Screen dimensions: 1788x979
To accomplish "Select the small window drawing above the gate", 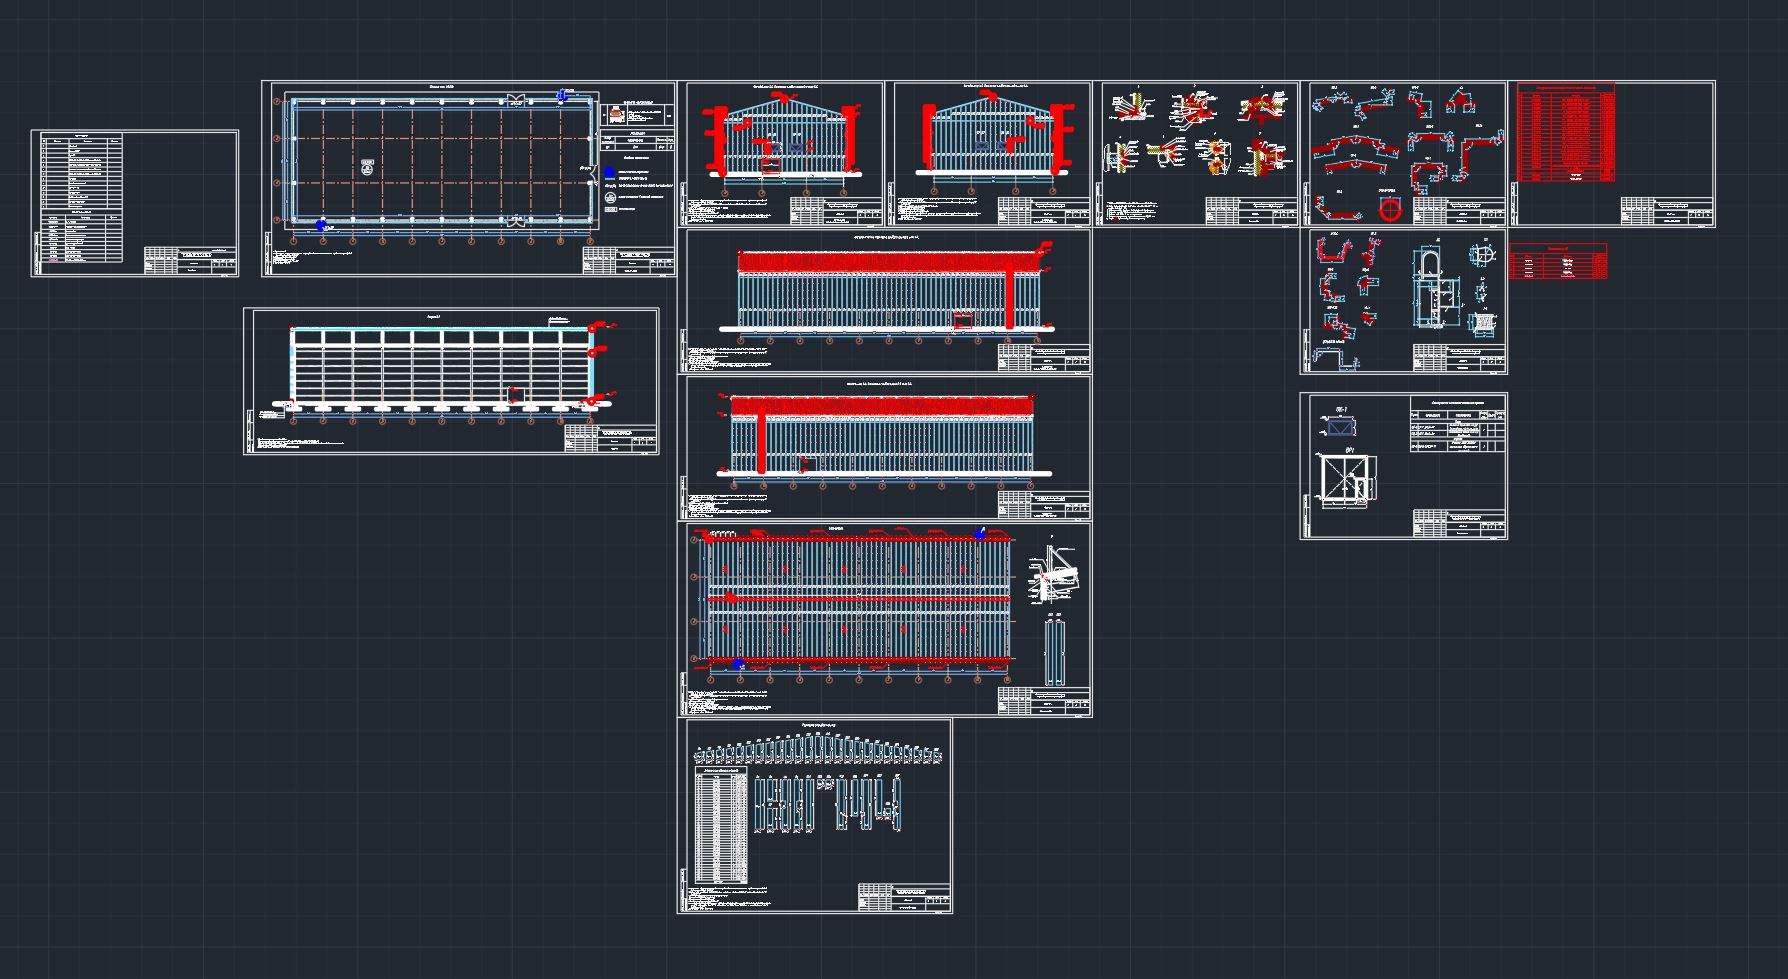I will point(1339,427).
